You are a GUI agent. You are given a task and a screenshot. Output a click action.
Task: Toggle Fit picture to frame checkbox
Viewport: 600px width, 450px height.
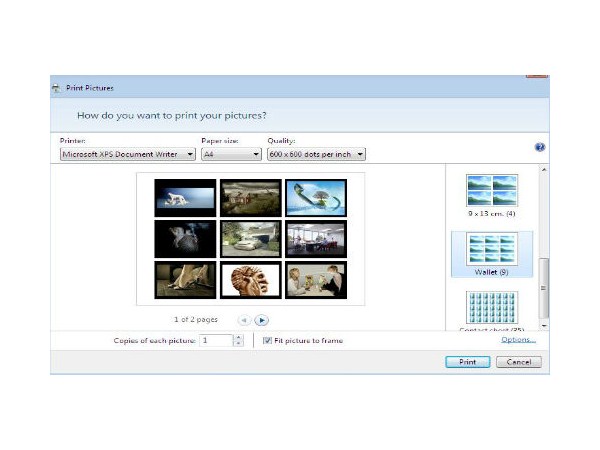(x=267, y=341)
